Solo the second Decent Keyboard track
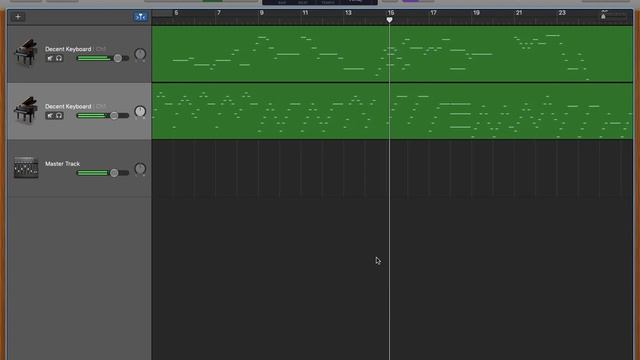Viewport: 640px width, 360px height. click(x=59, y=116)
